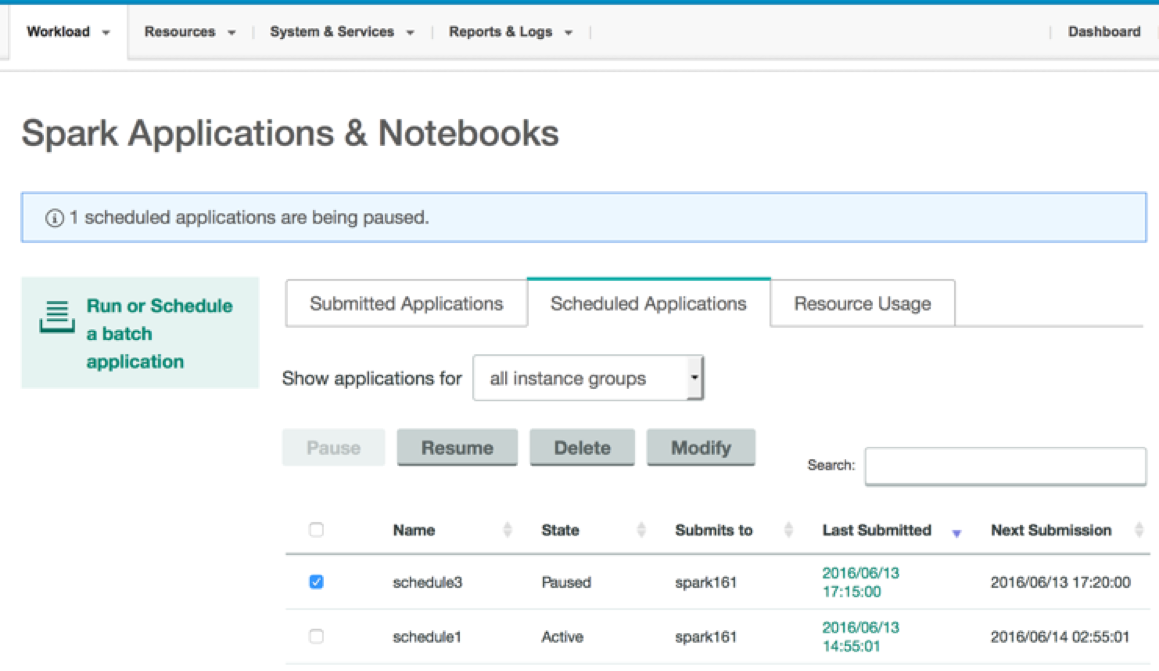The width and height of the screenshot is (1159, 671).
Task: Click the info icon in the paused notice
Action: click(x=54, y=218)
